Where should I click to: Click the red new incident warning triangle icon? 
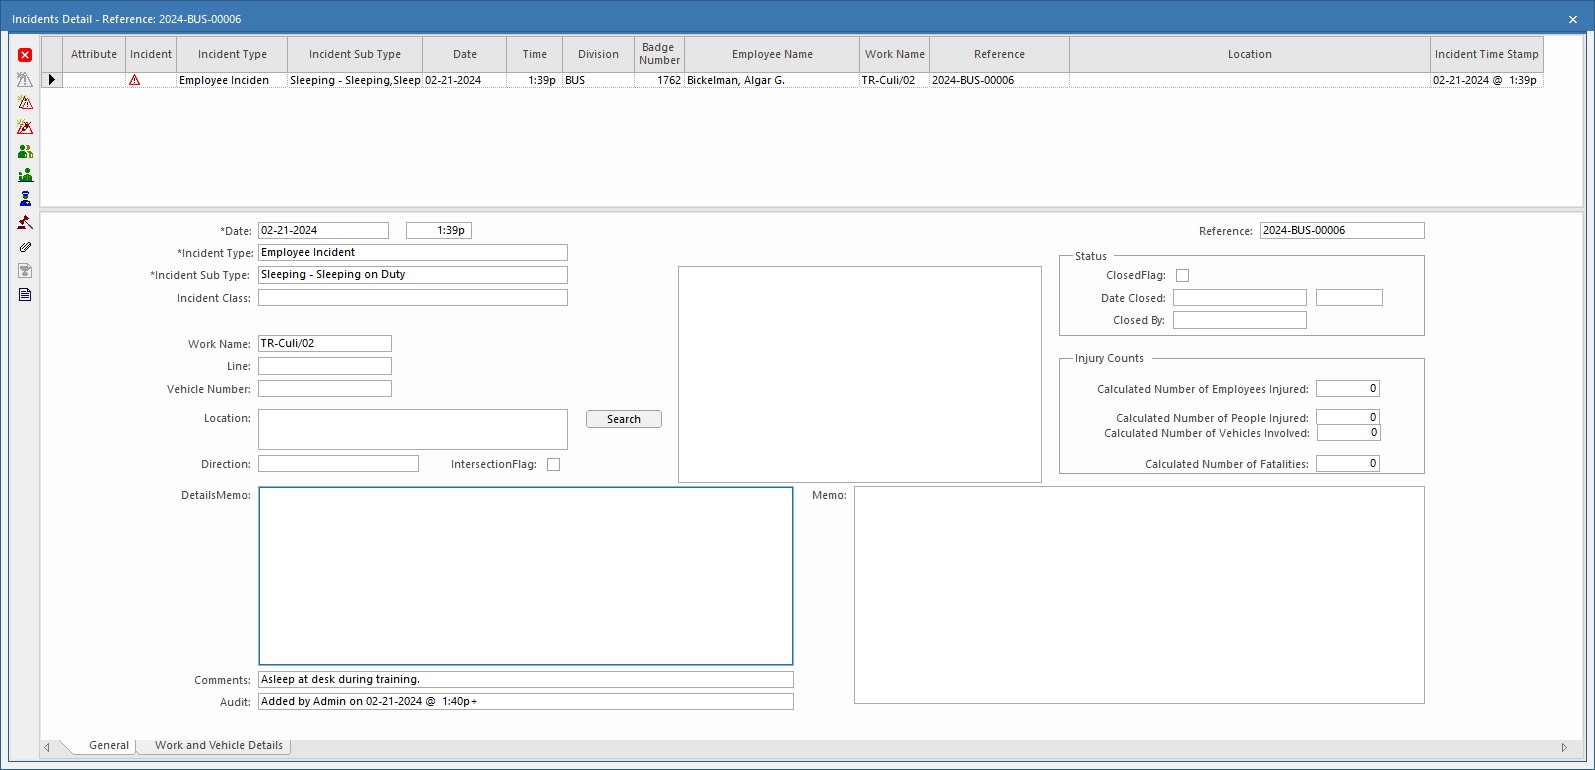coord(25,103)
